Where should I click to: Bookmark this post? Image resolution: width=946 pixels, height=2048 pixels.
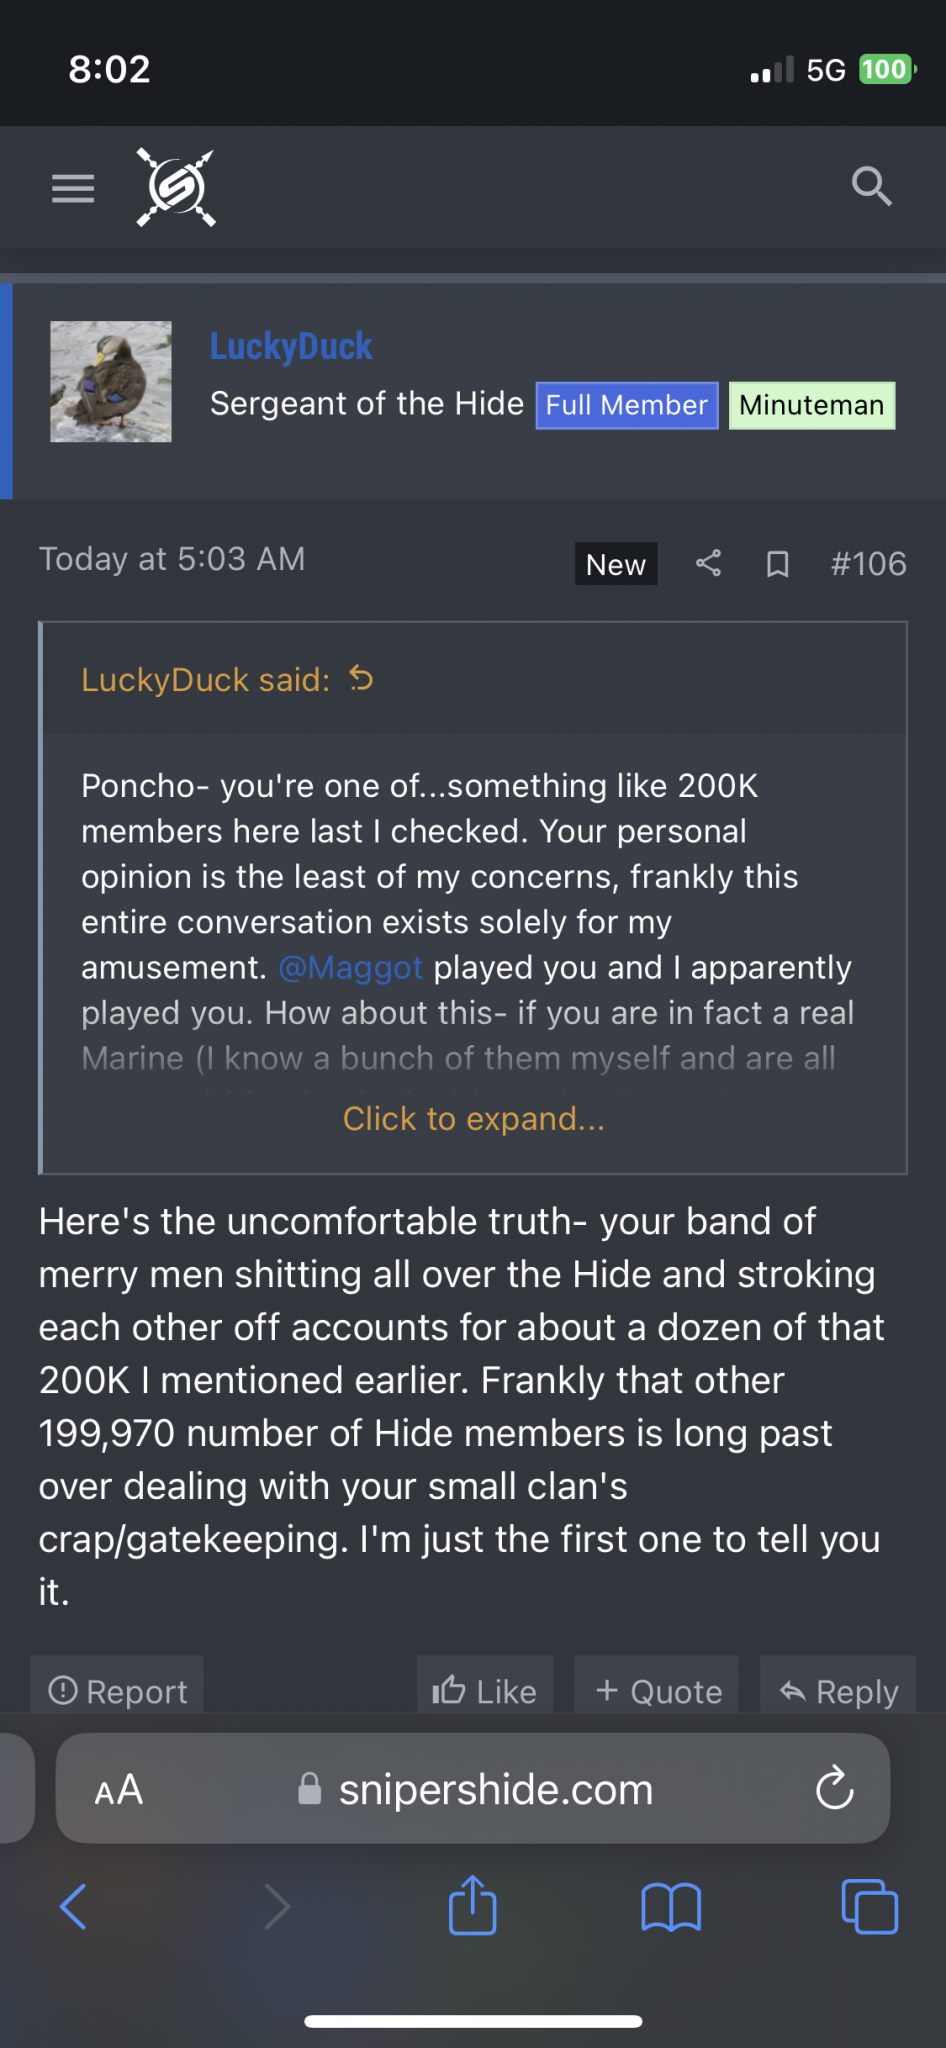coord(777,565)
